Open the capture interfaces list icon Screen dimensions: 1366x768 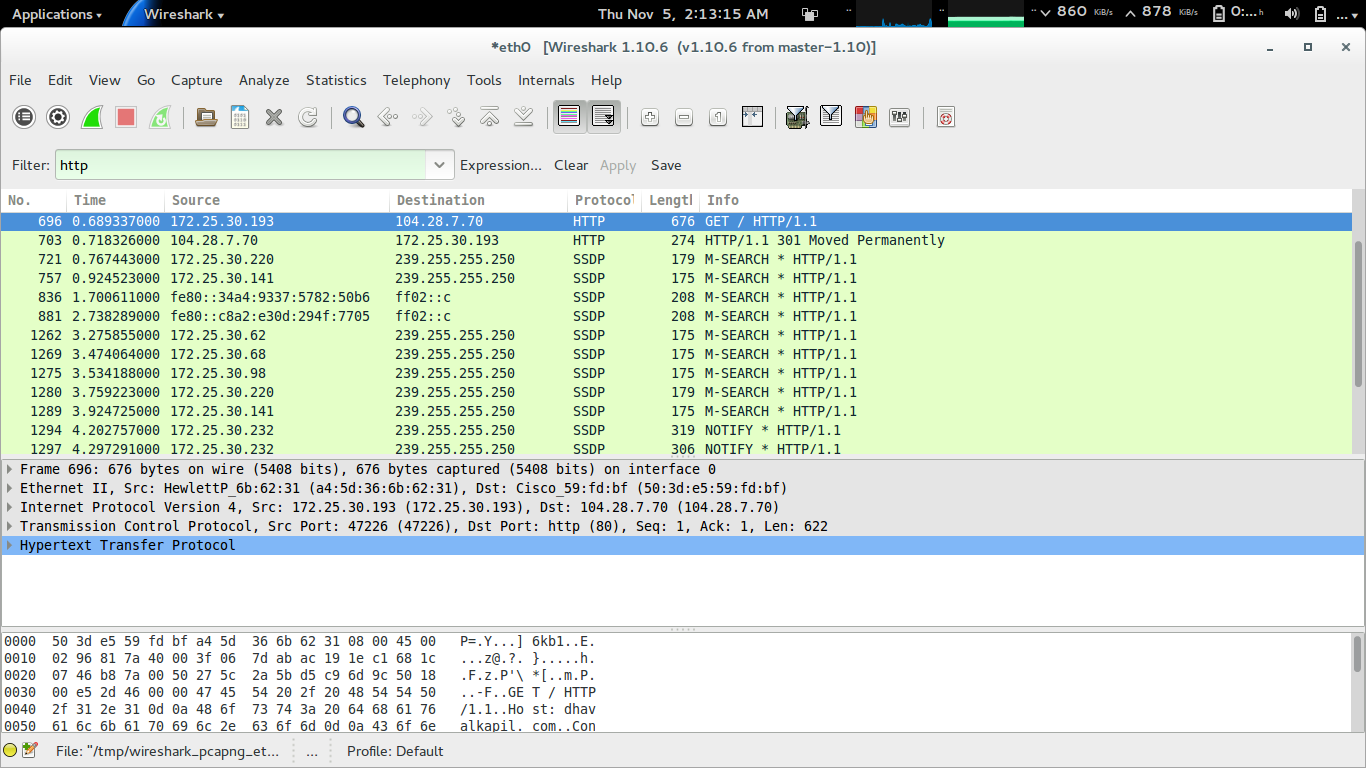(24, 117)
